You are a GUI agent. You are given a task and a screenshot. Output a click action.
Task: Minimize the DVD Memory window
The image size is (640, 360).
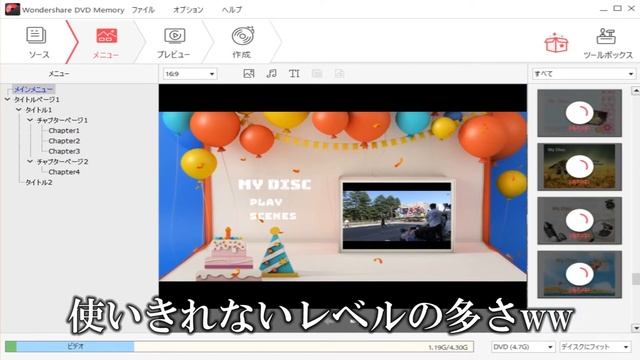point(604,9)
